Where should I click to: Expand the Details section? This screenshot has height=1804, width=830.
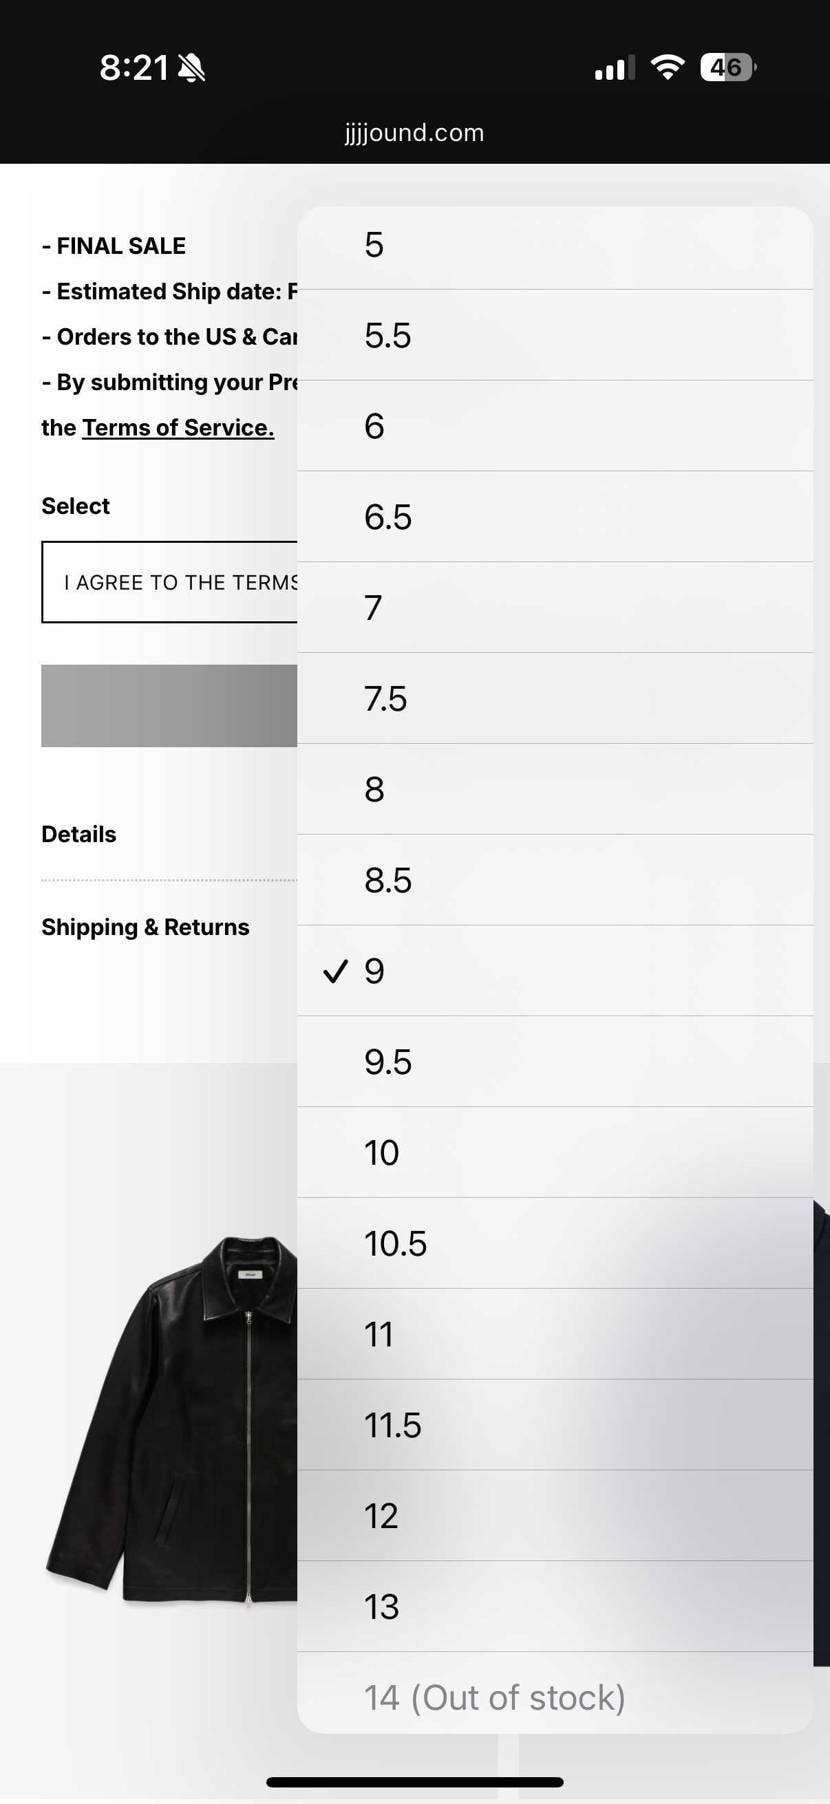[x=79, y=834]
